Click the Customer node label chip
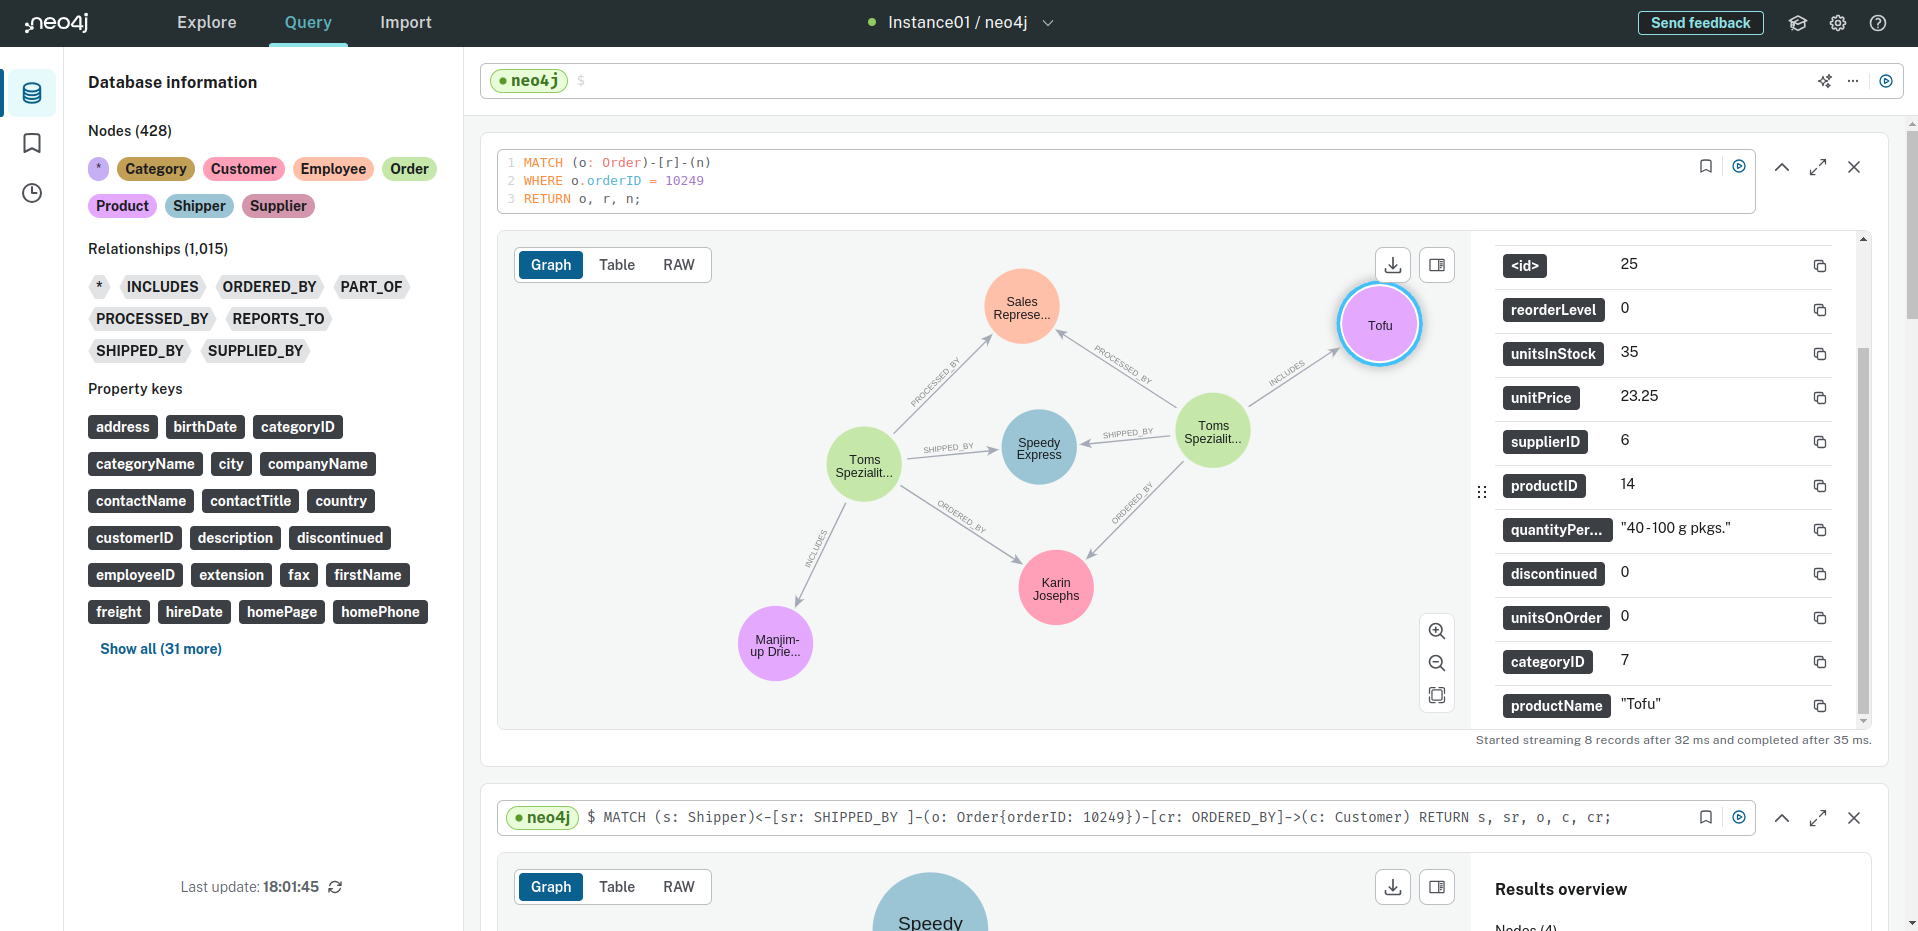The width and height of the screenshot is (1918, 931). click(244, 169)
